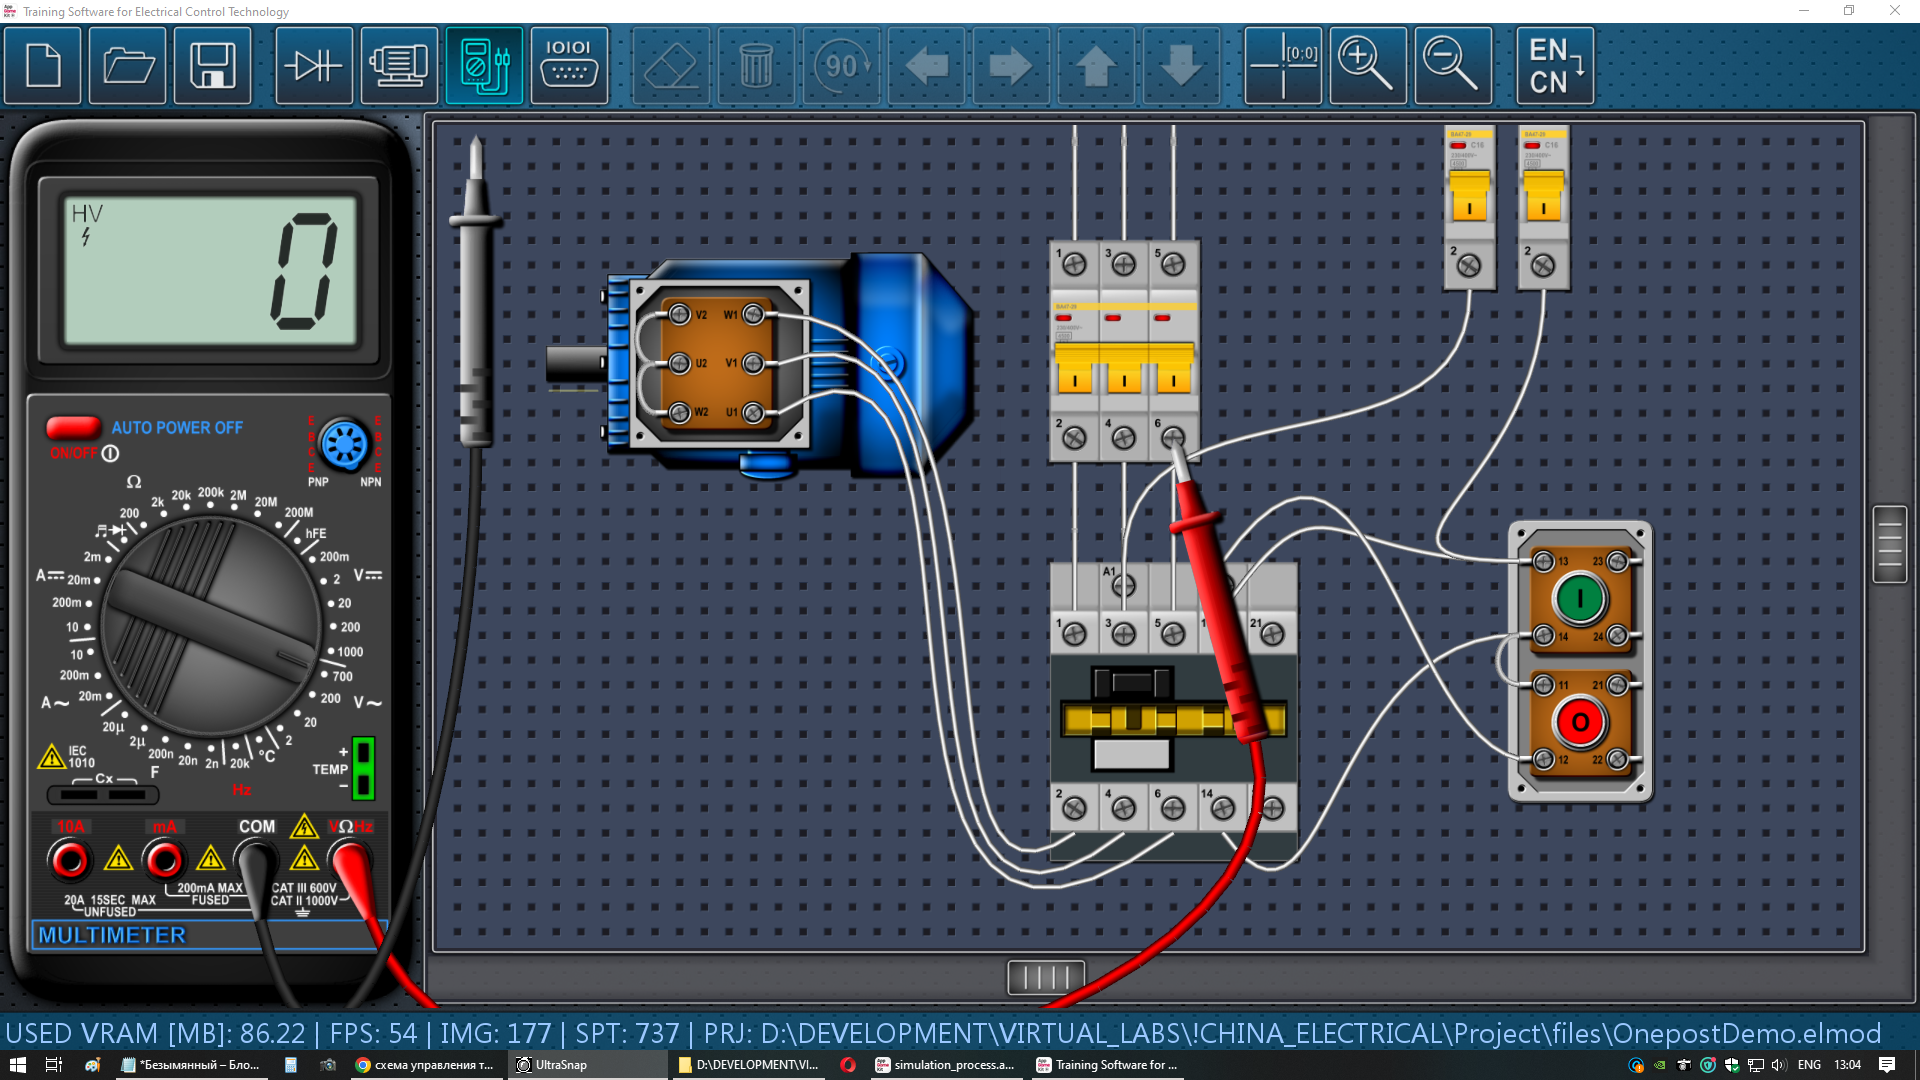Click the multimeter LCD display
The width and height of the screenshot is (1920, 1080).
(210, 270)
